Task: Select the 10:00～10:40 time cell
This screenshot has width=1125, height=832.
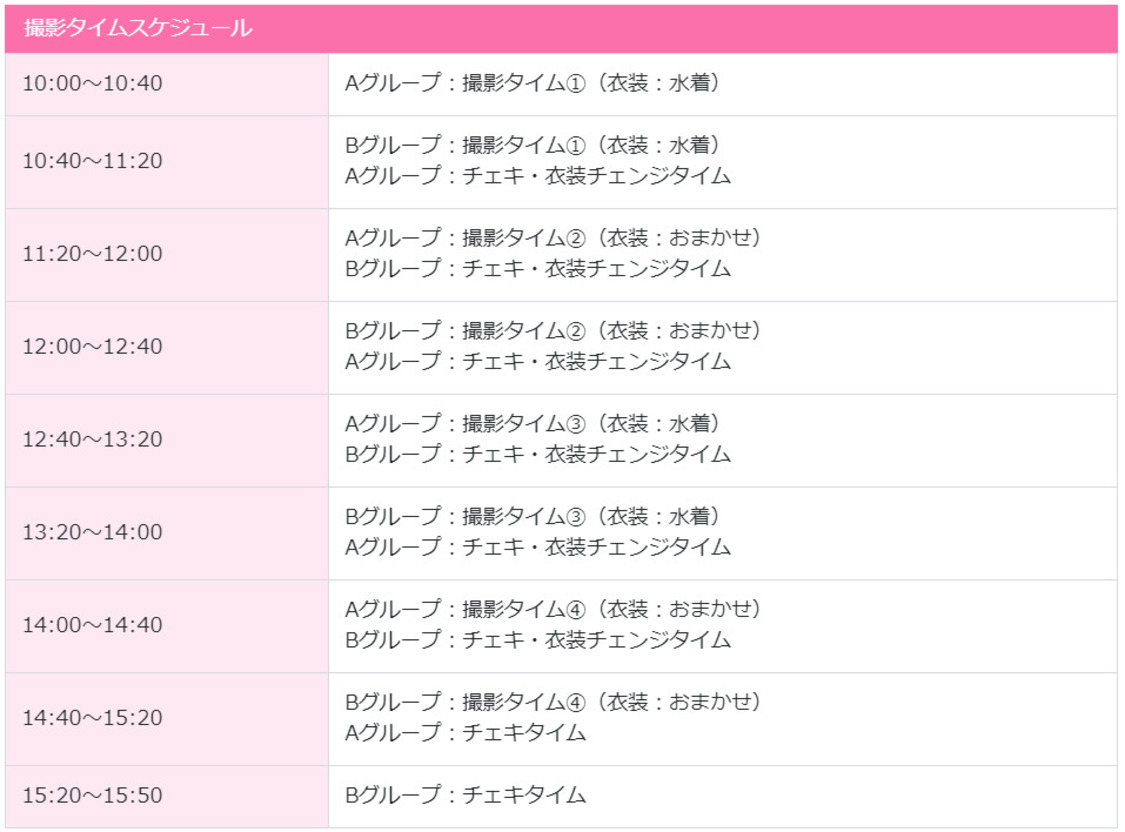Action: 92,84
